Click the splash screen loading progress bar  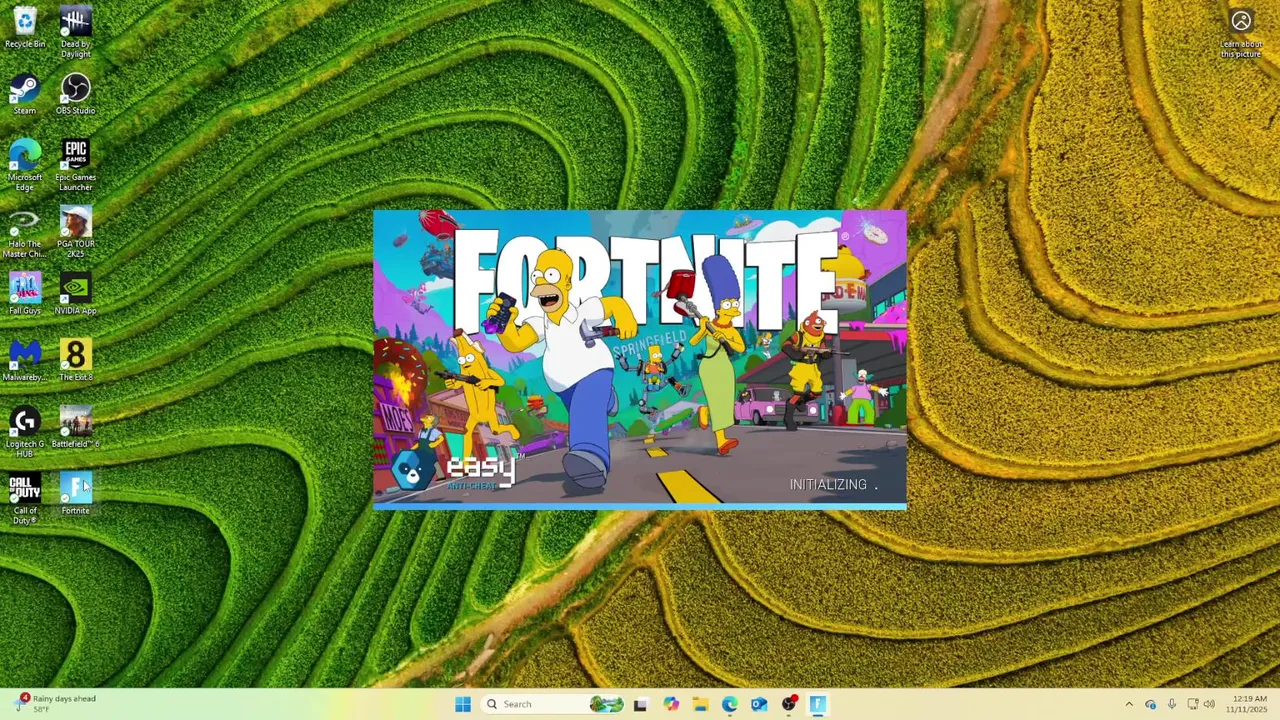pos(640,507)
